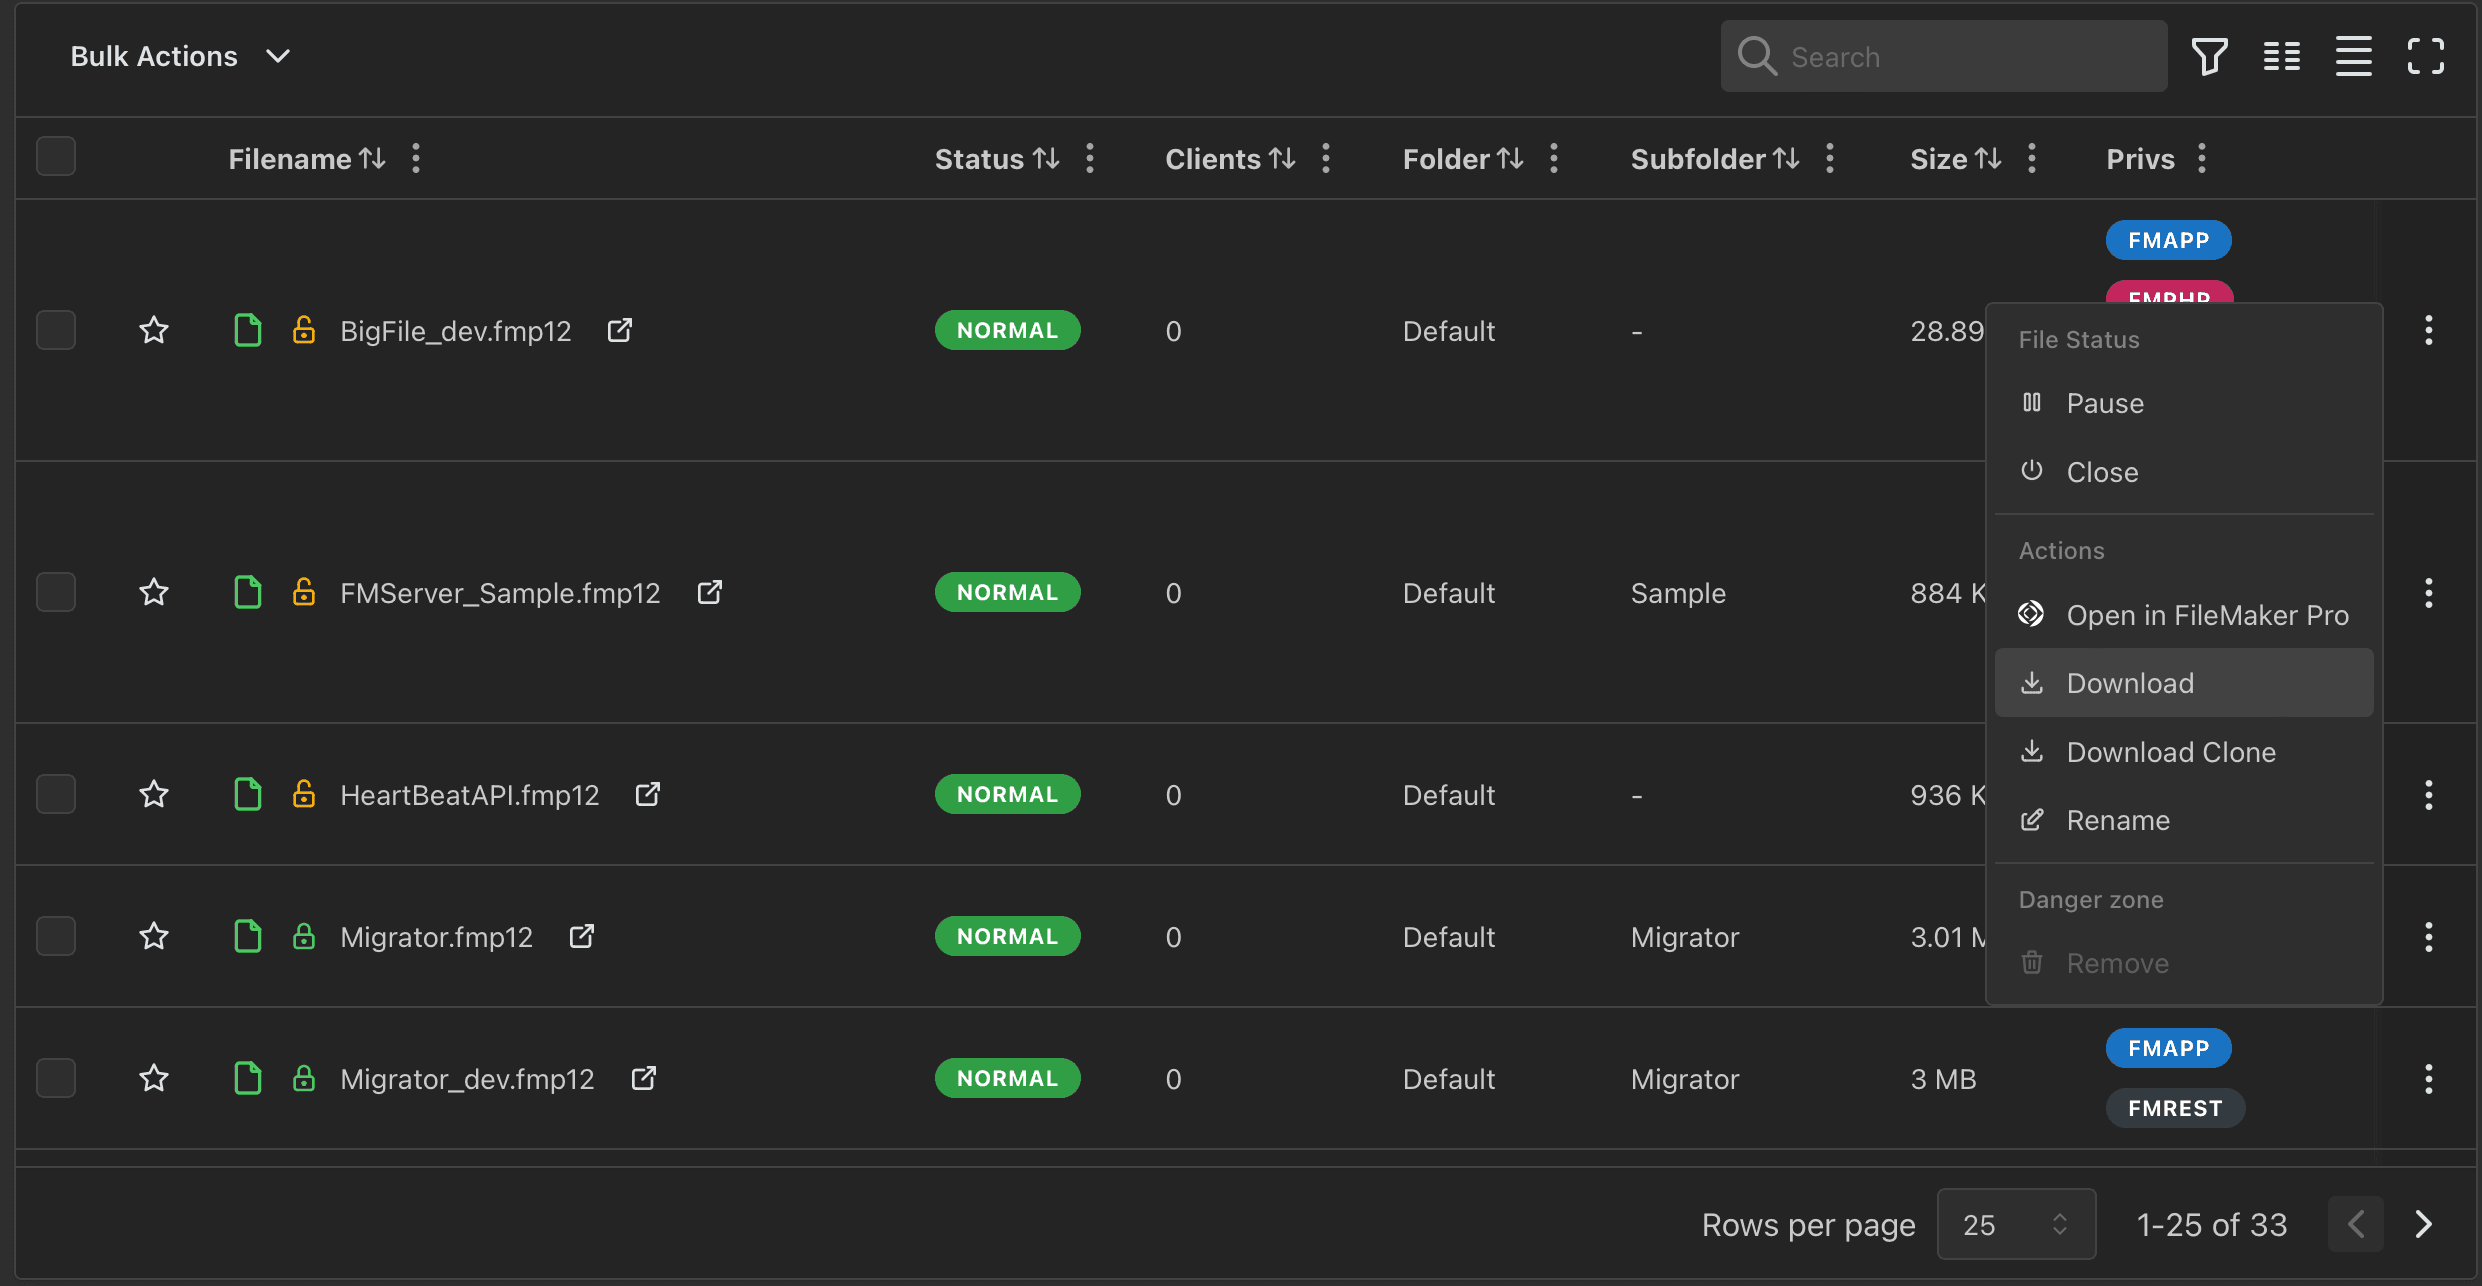This screenshot has height=1286, width=2482.
Task: Click the lock icon on Migrator.fmp12
Action: click(304, 937)
